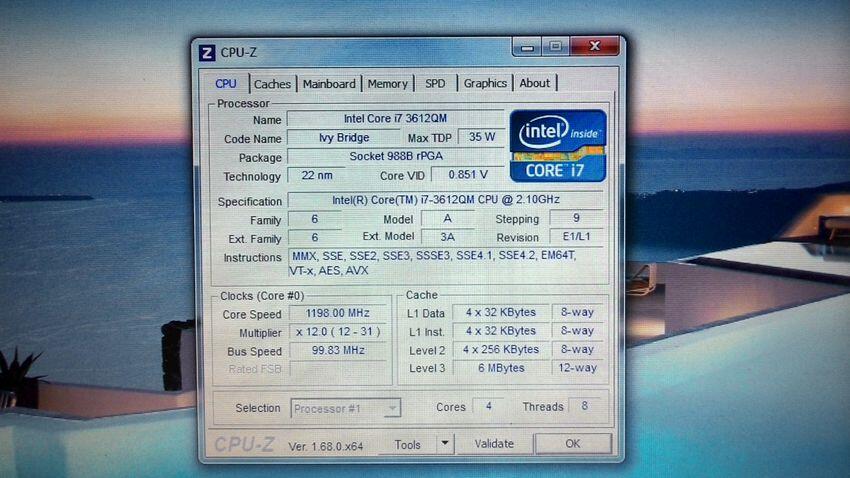Image resolution: width=850 pixels, height=478 pixels.
Task: Click the empty Rated FSB field
Action: 338,369
